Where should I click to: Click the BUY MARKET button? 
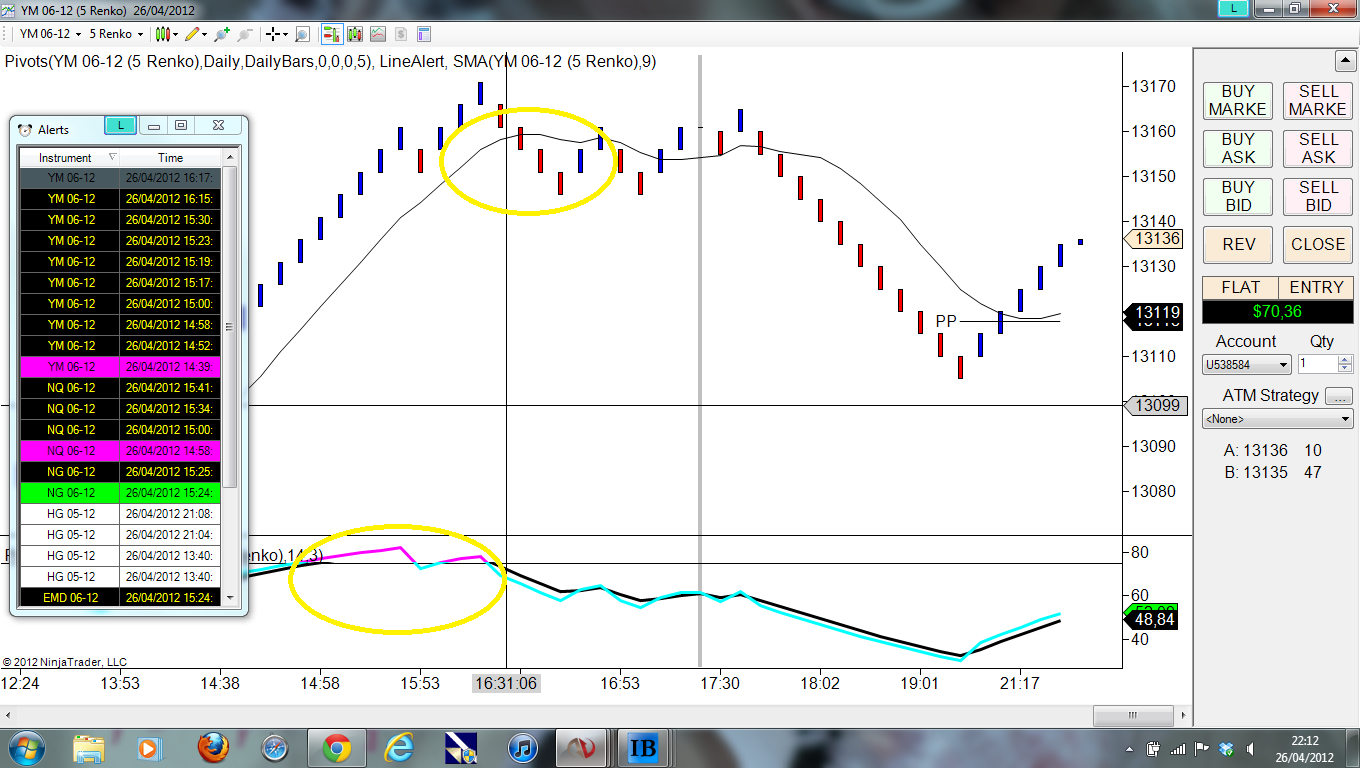(1237, 100)
